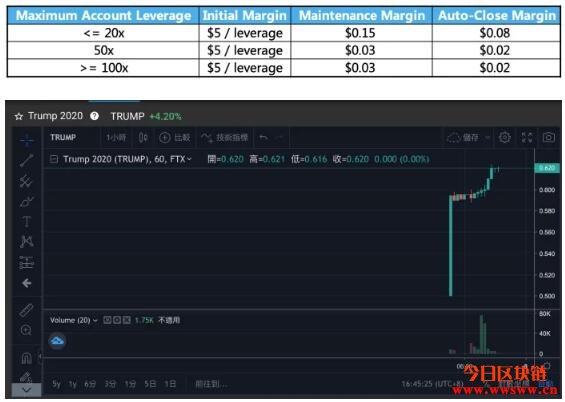Open chart settings gear icon
565x402 pixels.
coord(505,137)
